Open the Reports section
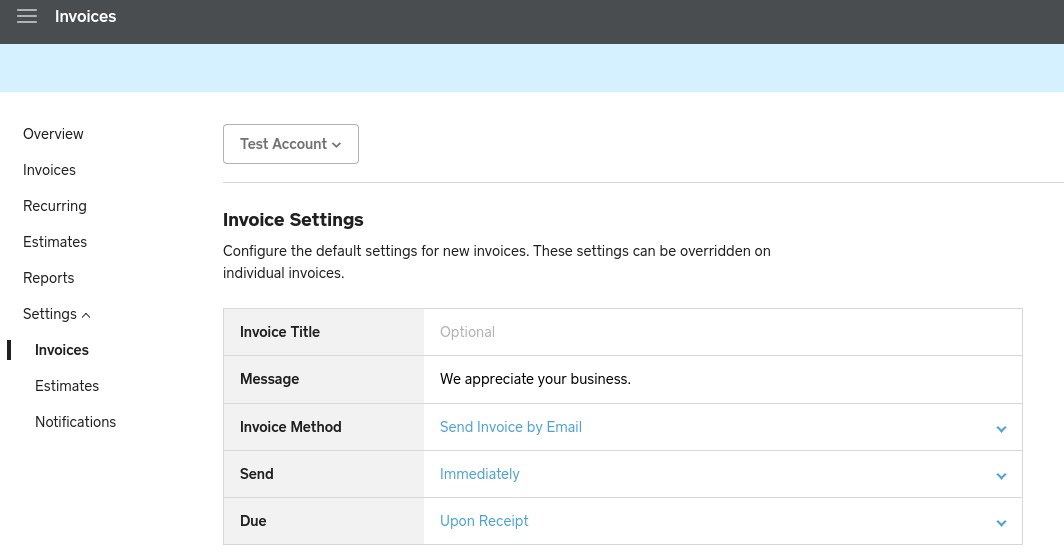Viewport: 1064px width, 560px height. pyautogui.click(x=48, y=278)
